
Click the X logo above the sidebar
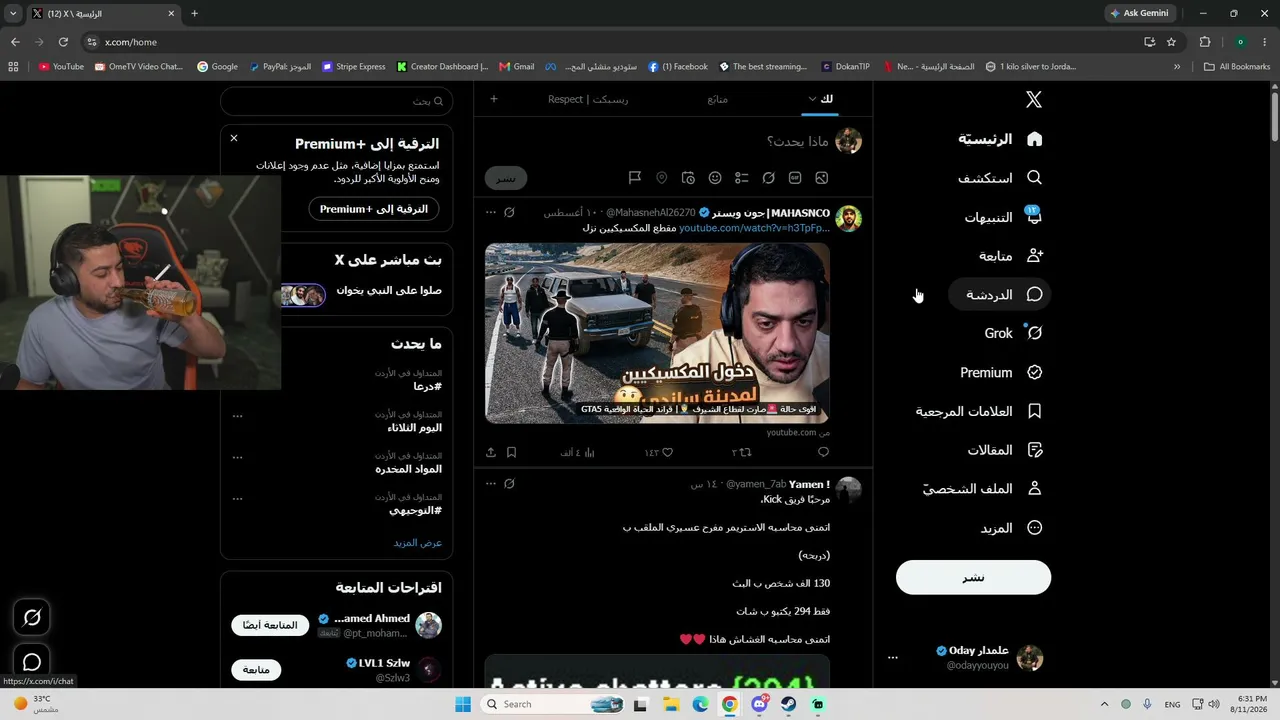1034,99
